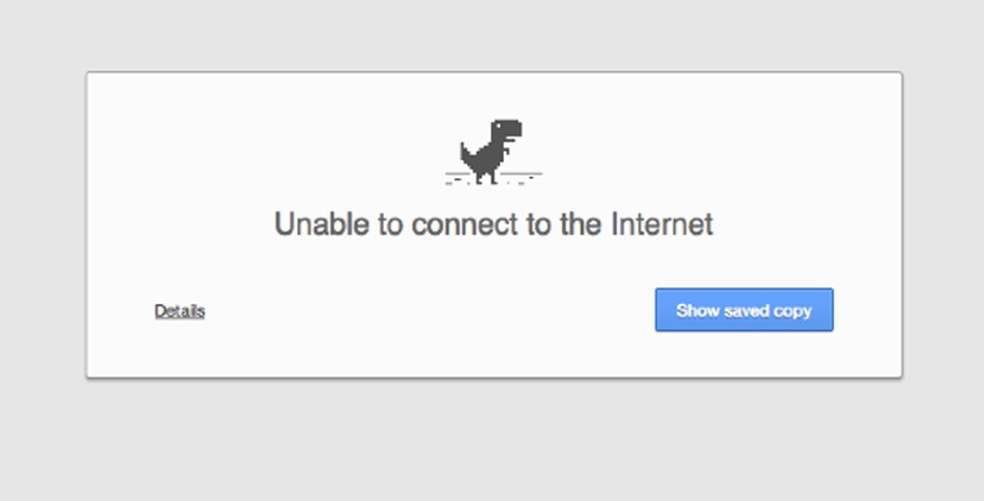Click the Show saved copy button
This screenshot has height=501, width=984.
point(744,310)
